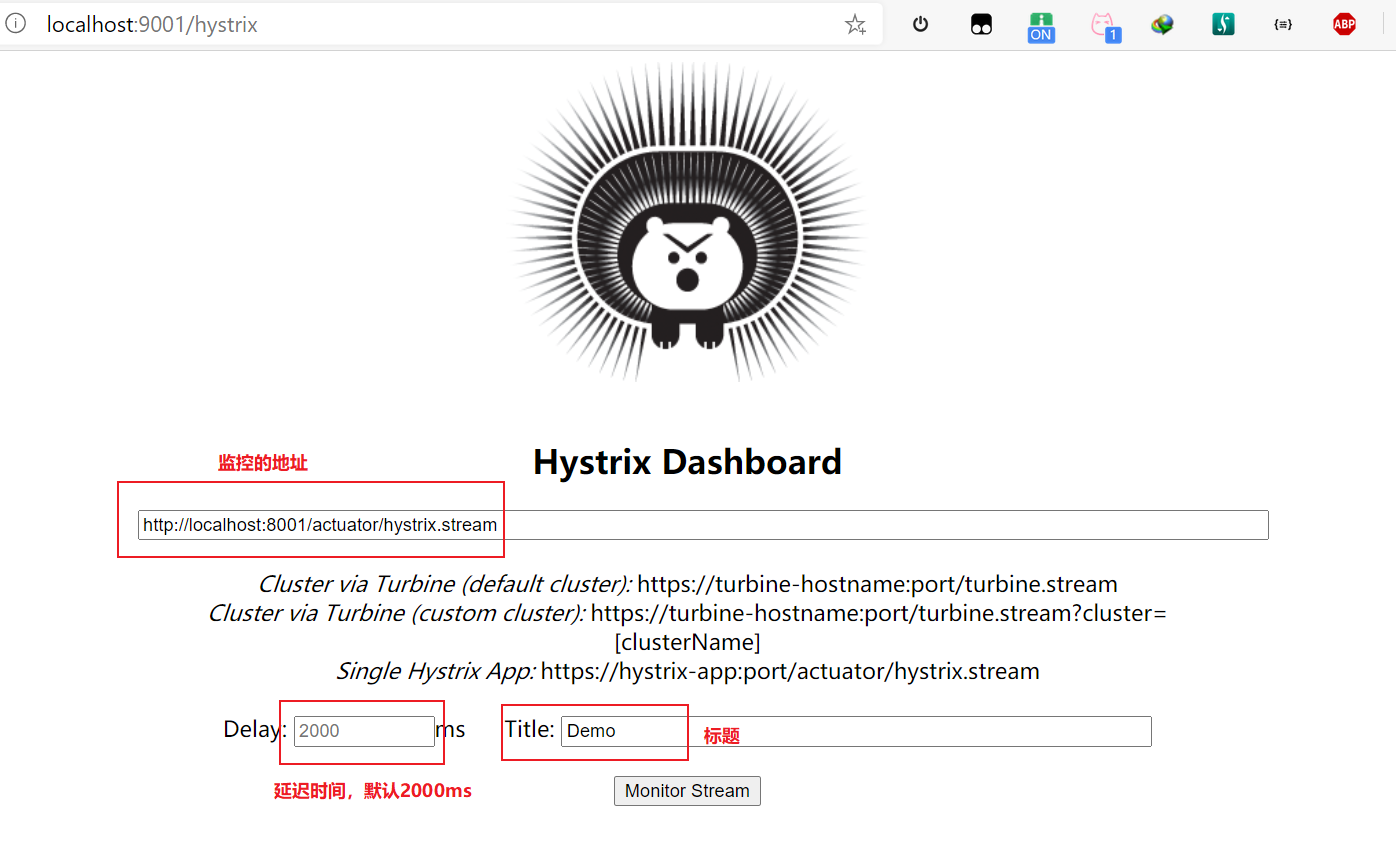Click the 'Cluster via Turbine (default cluster):' text
The image size is (1396, 848).
[x=445, y=584]
